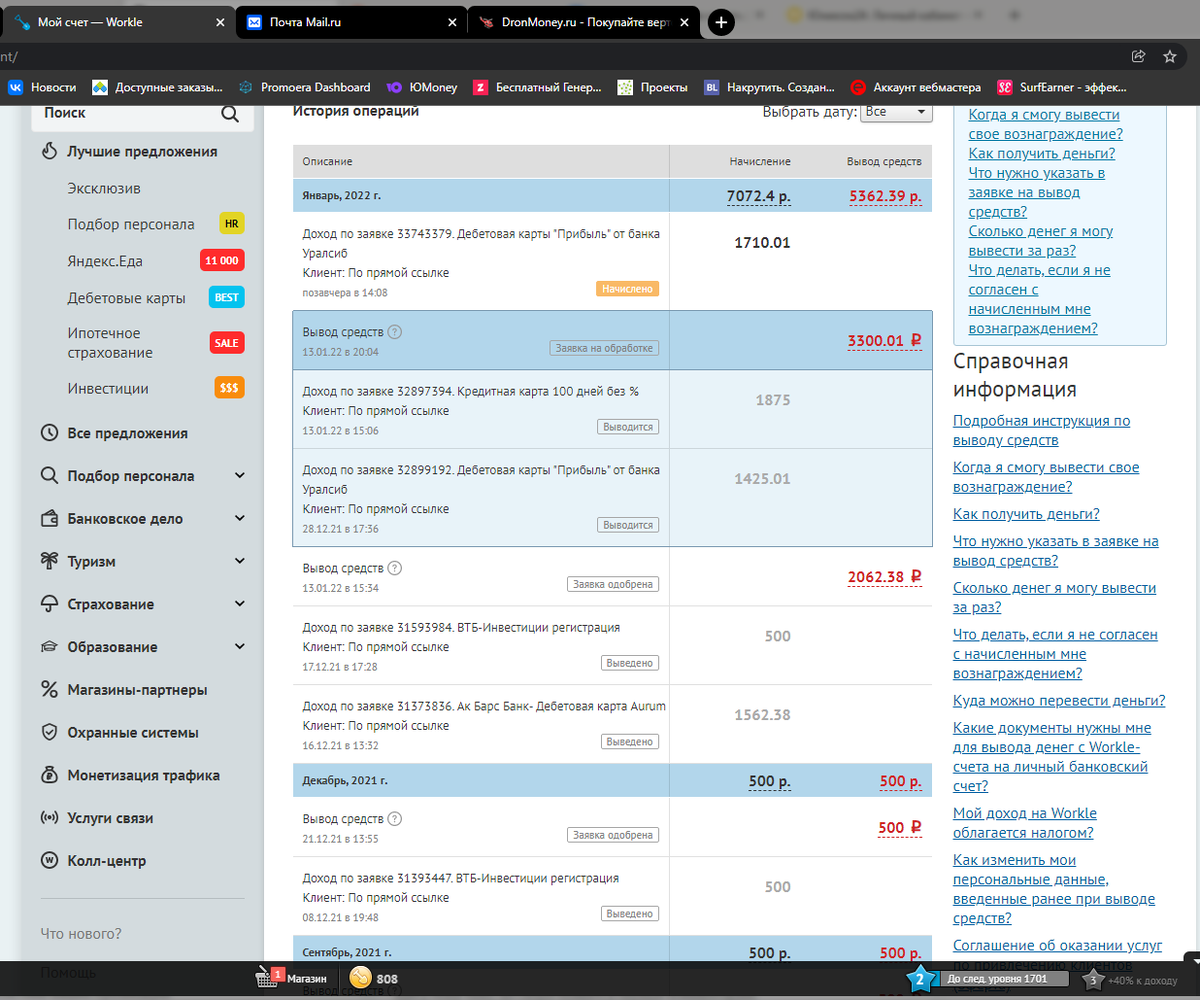The image size is (1200, 1000).
Task: Click the bookmark star icon
Action: [1169, 57]
